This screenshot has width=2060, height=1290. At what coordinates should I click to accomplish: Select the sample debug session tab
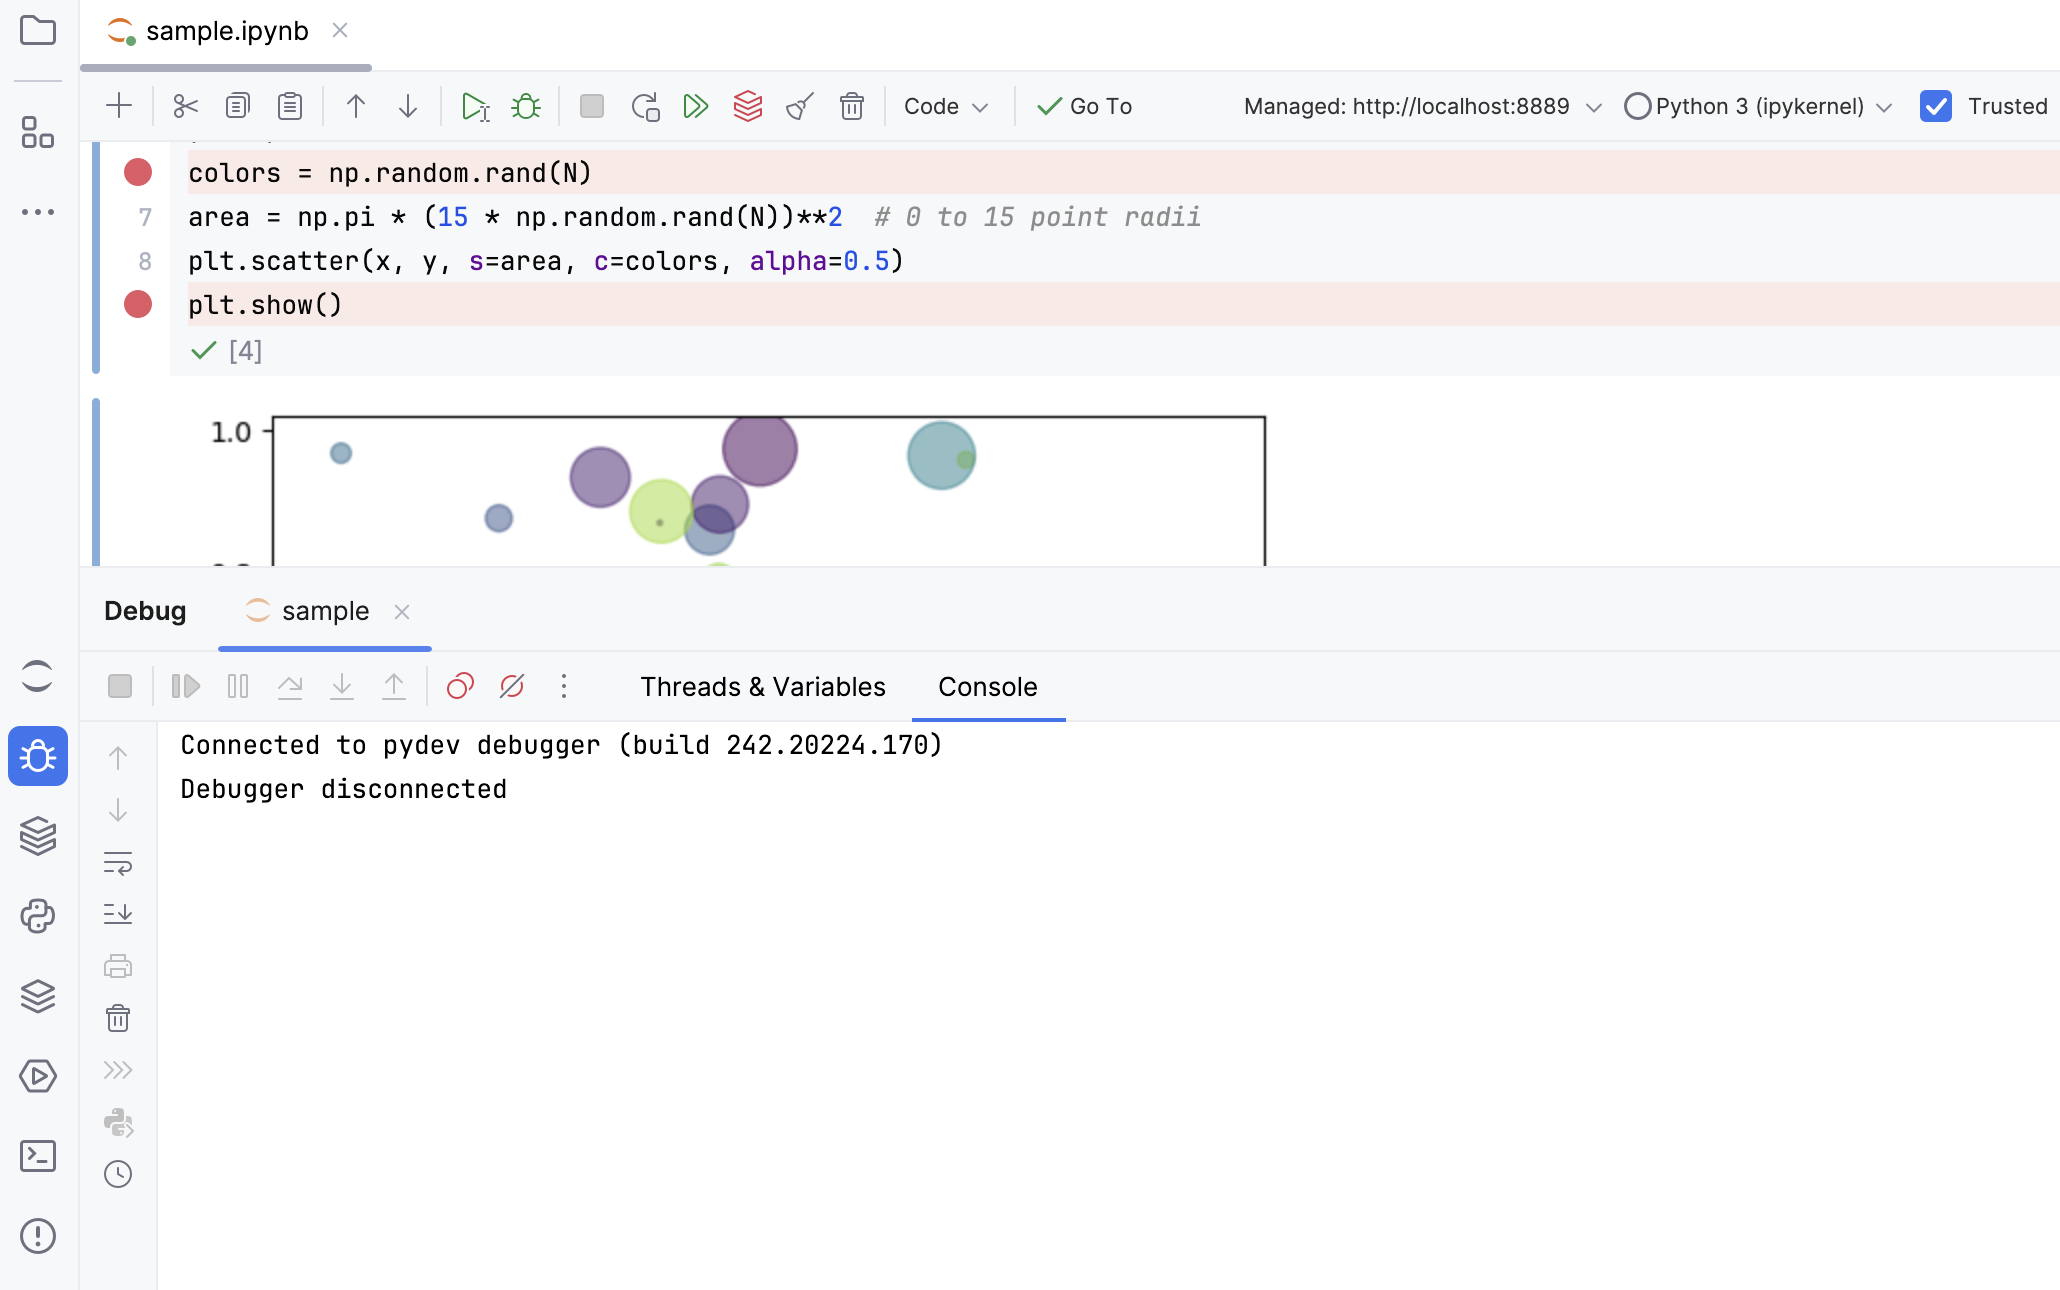click(324, 611)
